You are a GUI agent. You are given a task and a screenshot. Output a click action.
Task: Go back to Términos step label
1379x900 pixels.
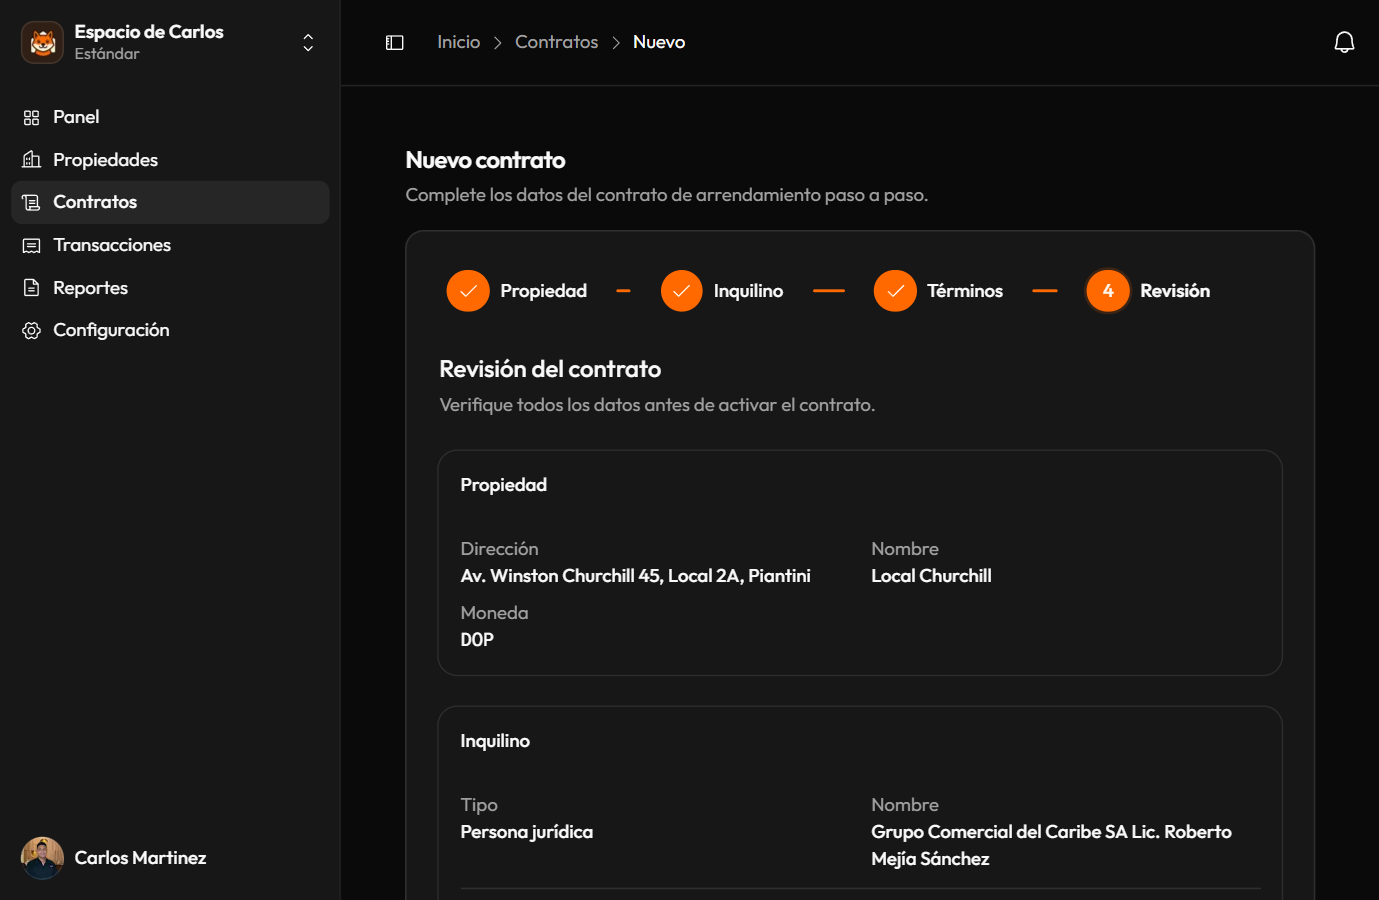tap(965, 291)
